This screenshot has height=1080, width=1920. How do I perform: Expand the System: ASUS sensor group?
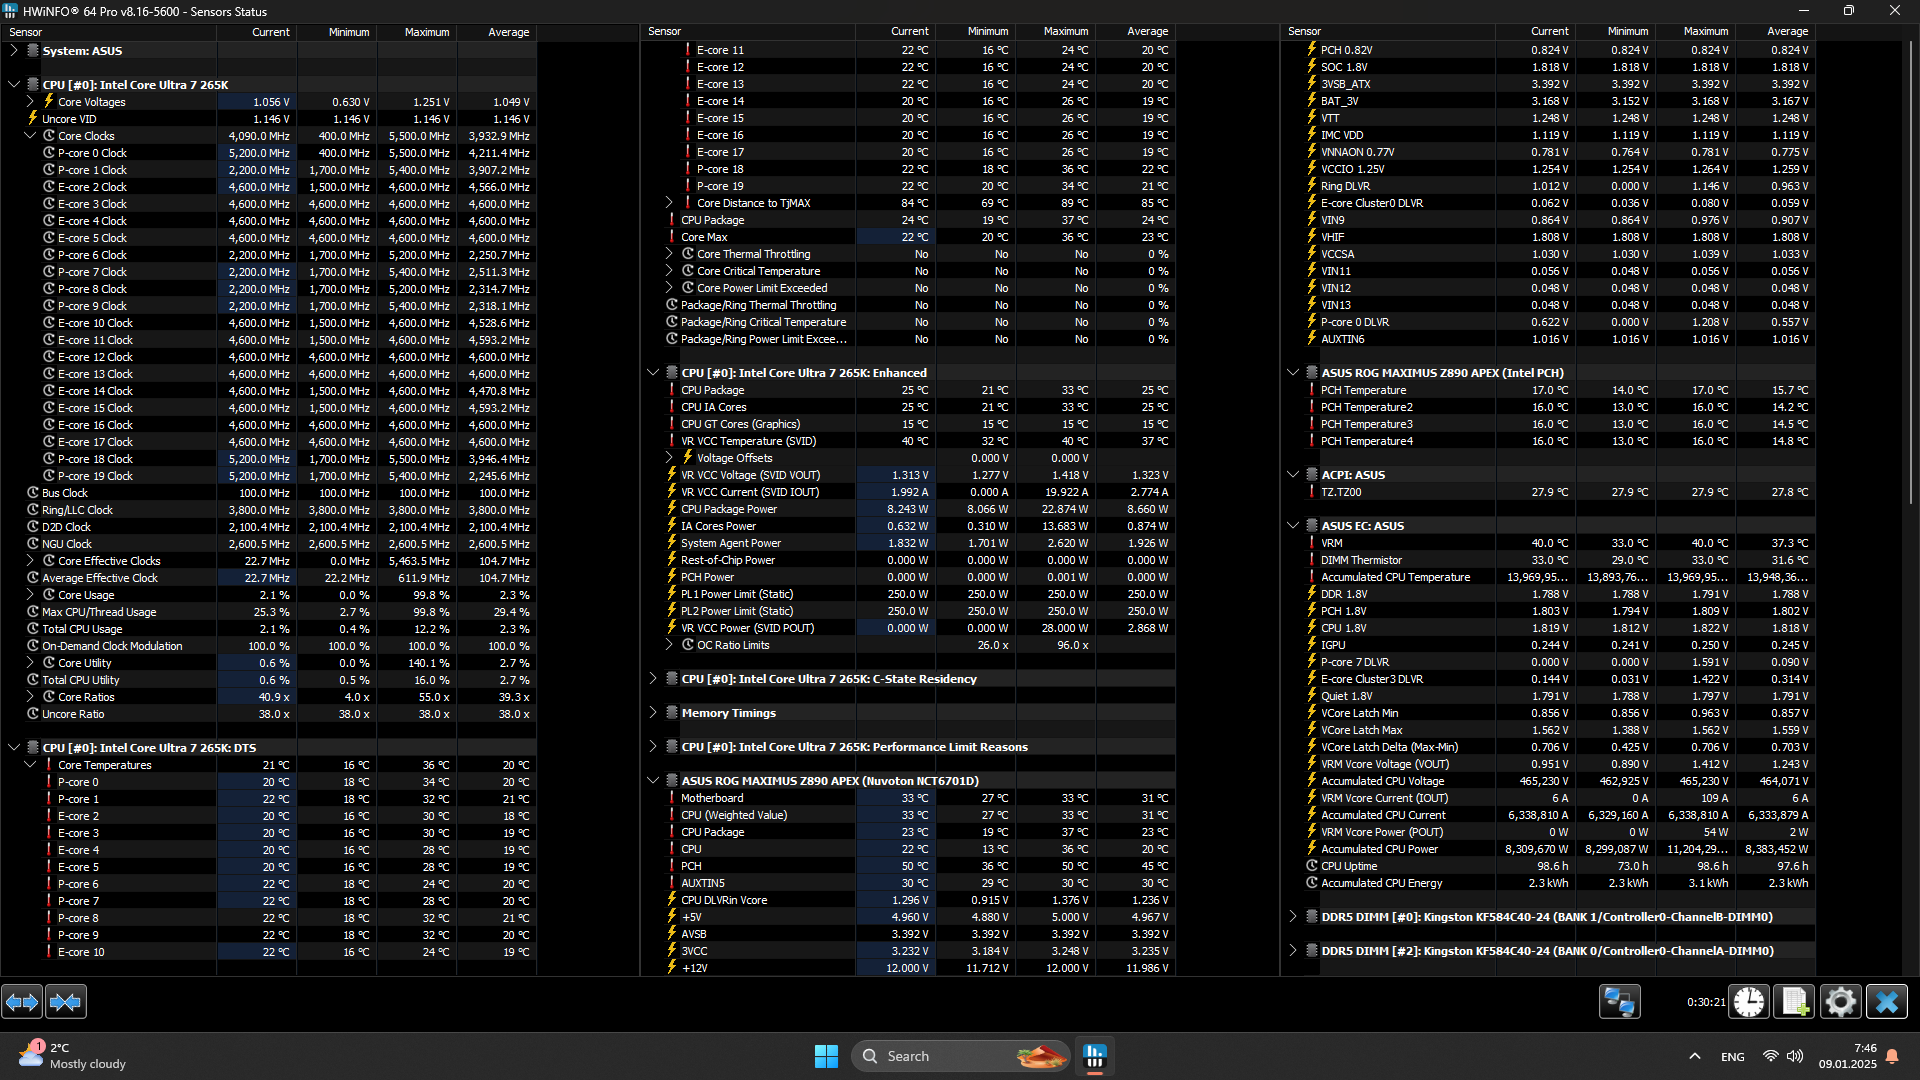click(14, 50)
